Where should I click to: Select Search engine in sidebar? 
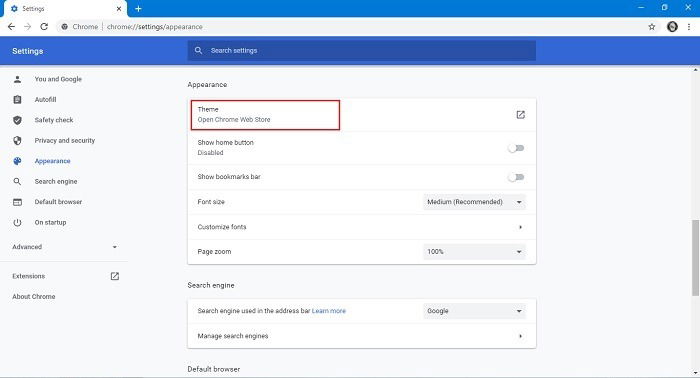tap(56, 182)
